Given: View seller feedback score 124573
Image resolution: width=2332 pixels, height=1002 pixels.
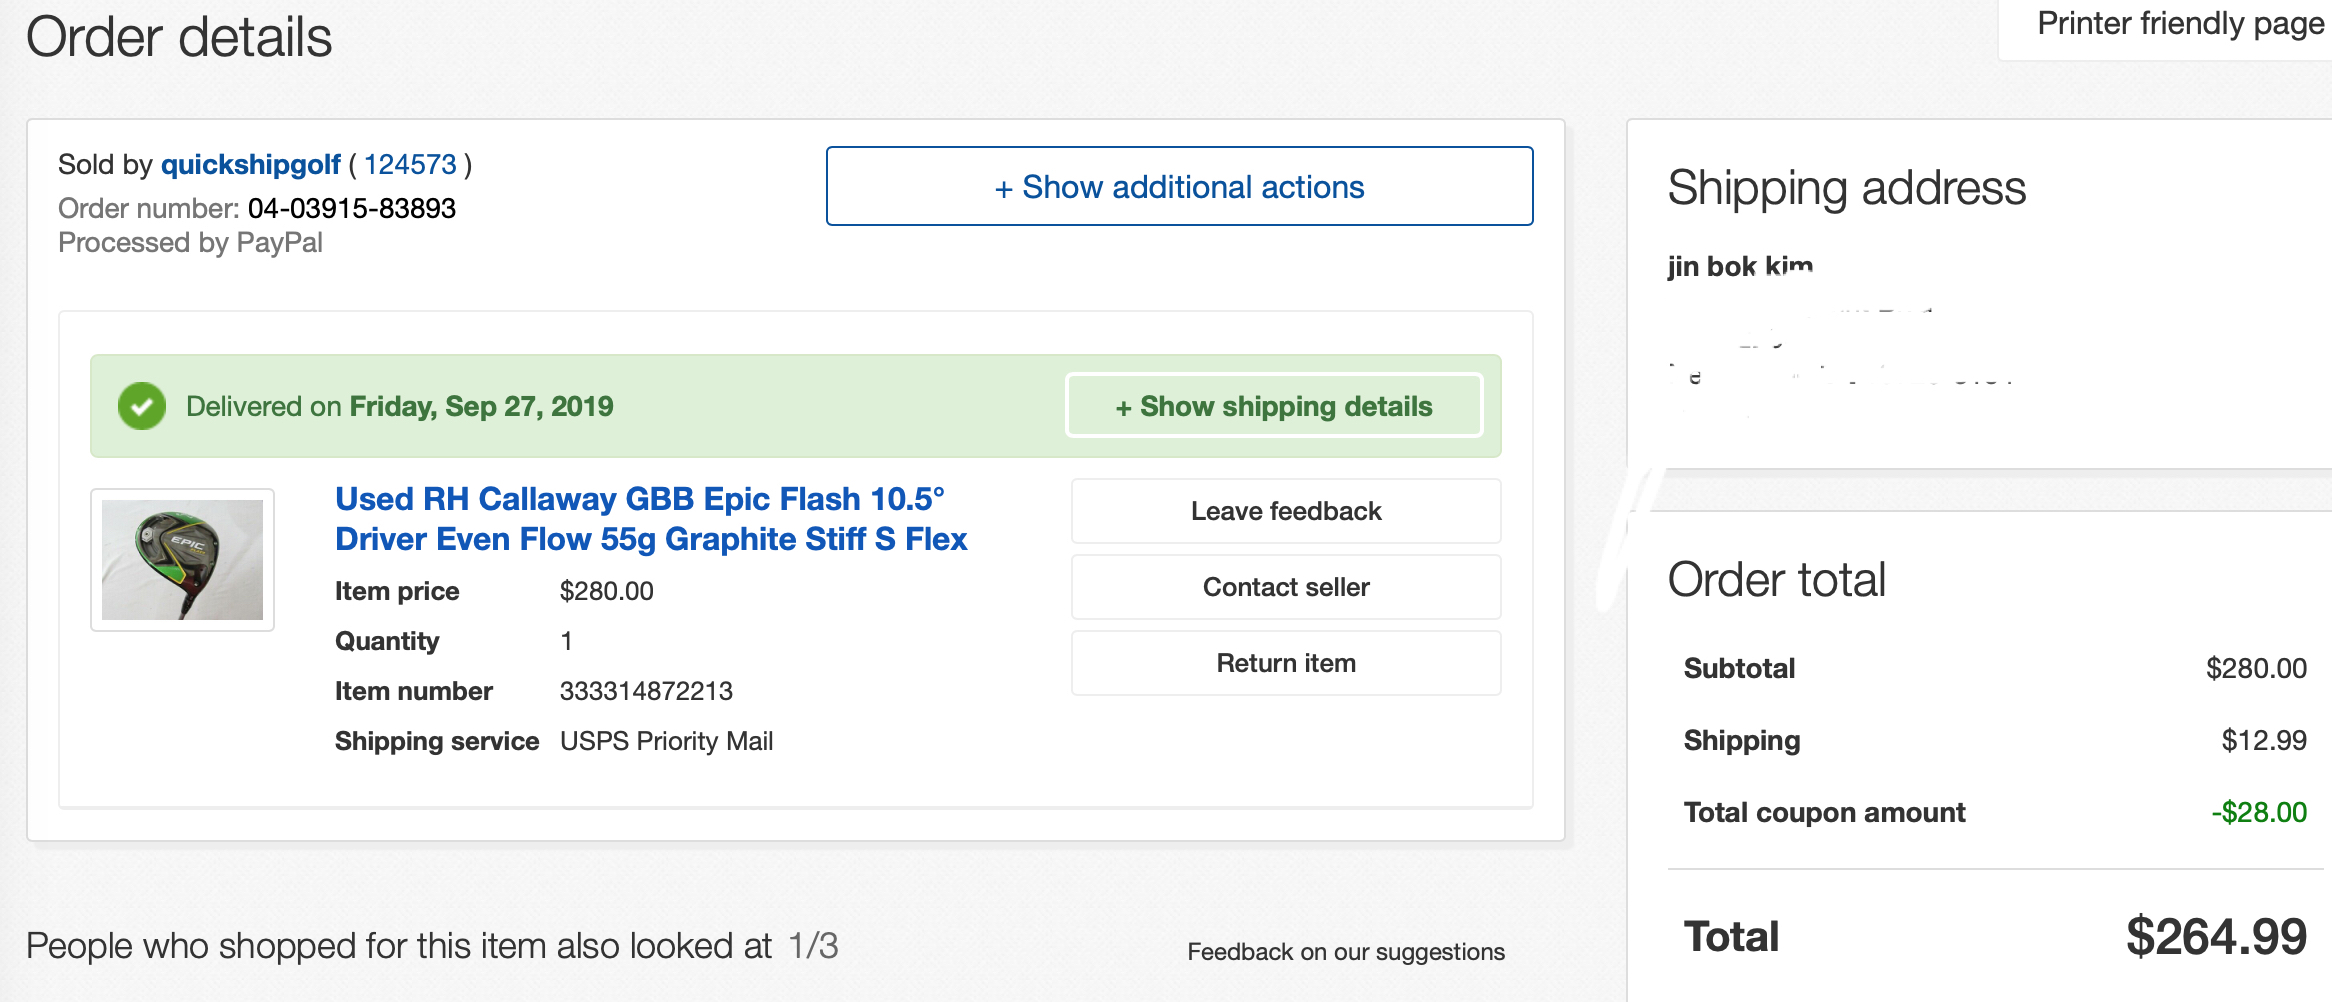Looking at the screenshot, I should click(410, 165).
